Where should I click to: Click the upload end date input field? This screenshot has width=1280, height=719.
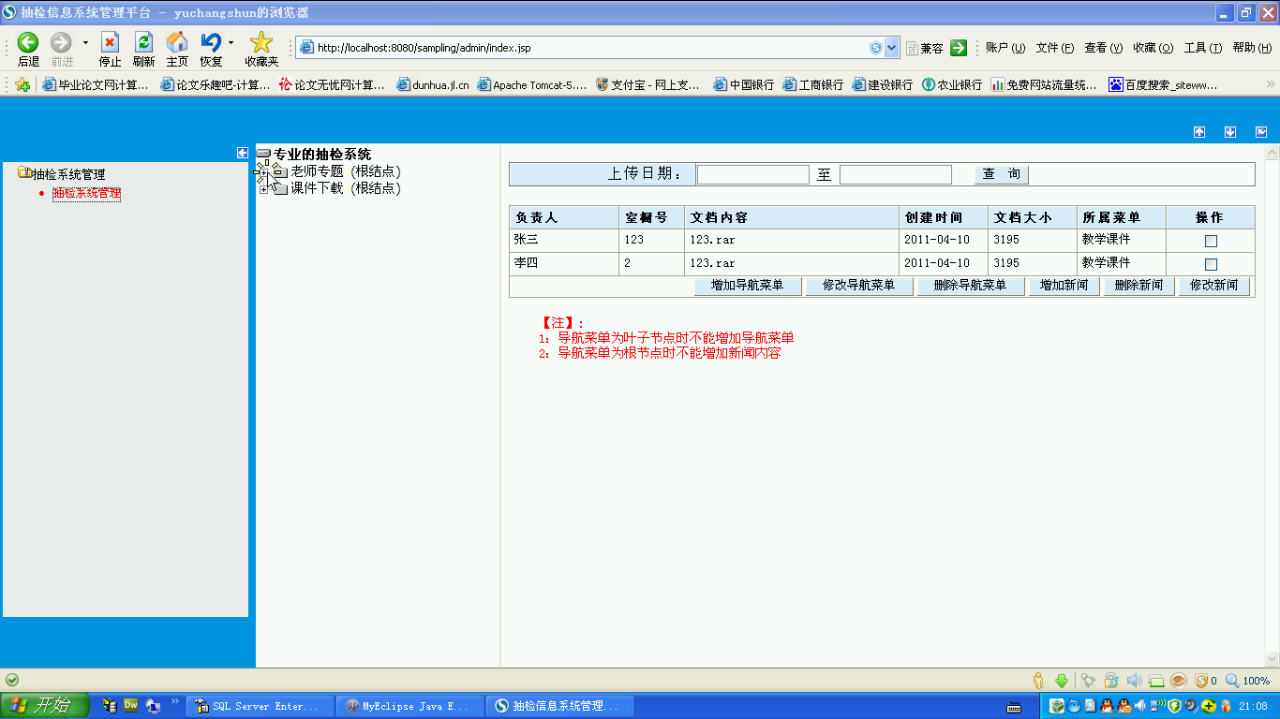pos(896,175)
